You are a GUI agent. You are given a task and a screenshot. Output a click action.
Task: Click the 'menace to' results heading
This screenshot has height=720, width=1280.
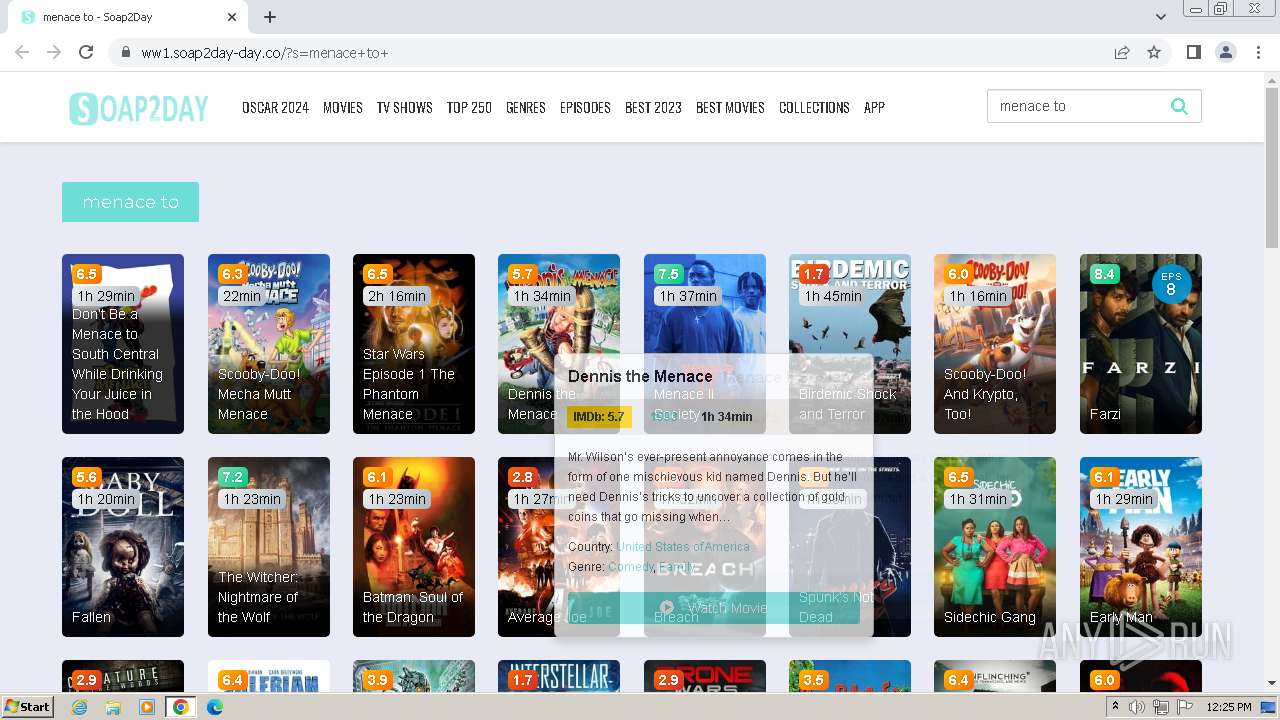tap(130, 202)
